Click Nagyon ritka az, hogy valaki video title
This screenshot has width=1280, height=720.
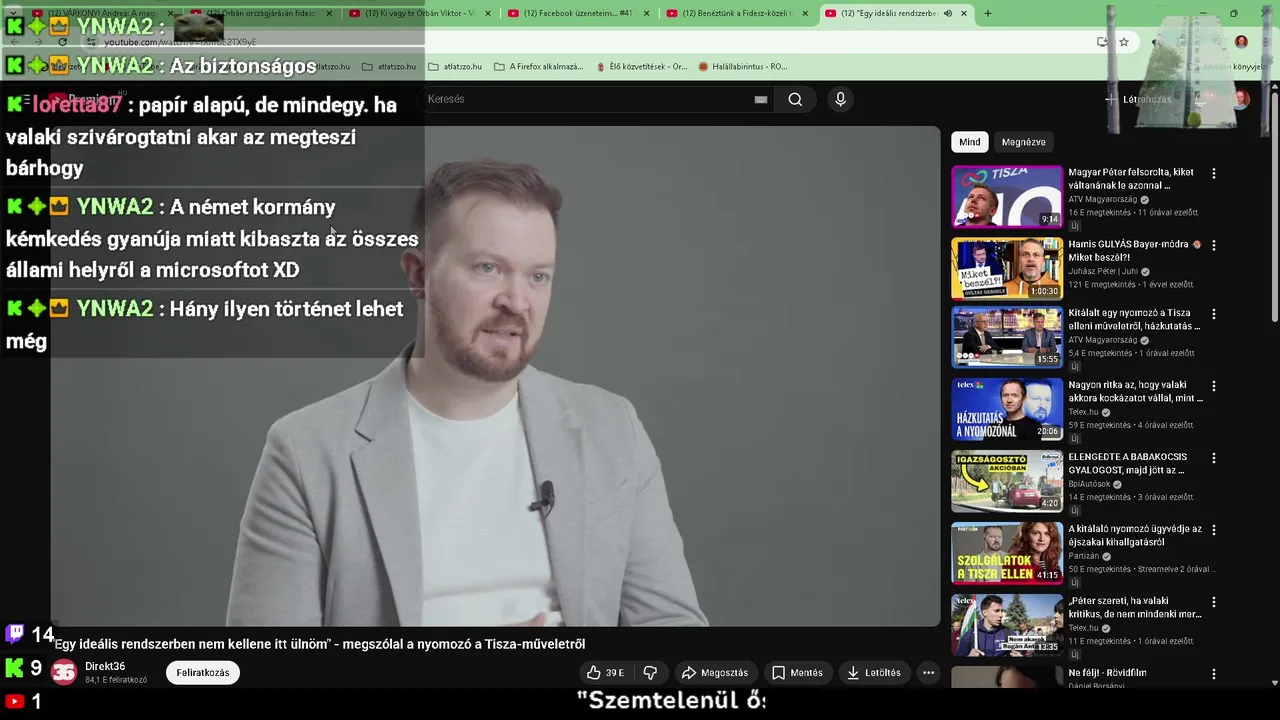[x=1135, y=391]
